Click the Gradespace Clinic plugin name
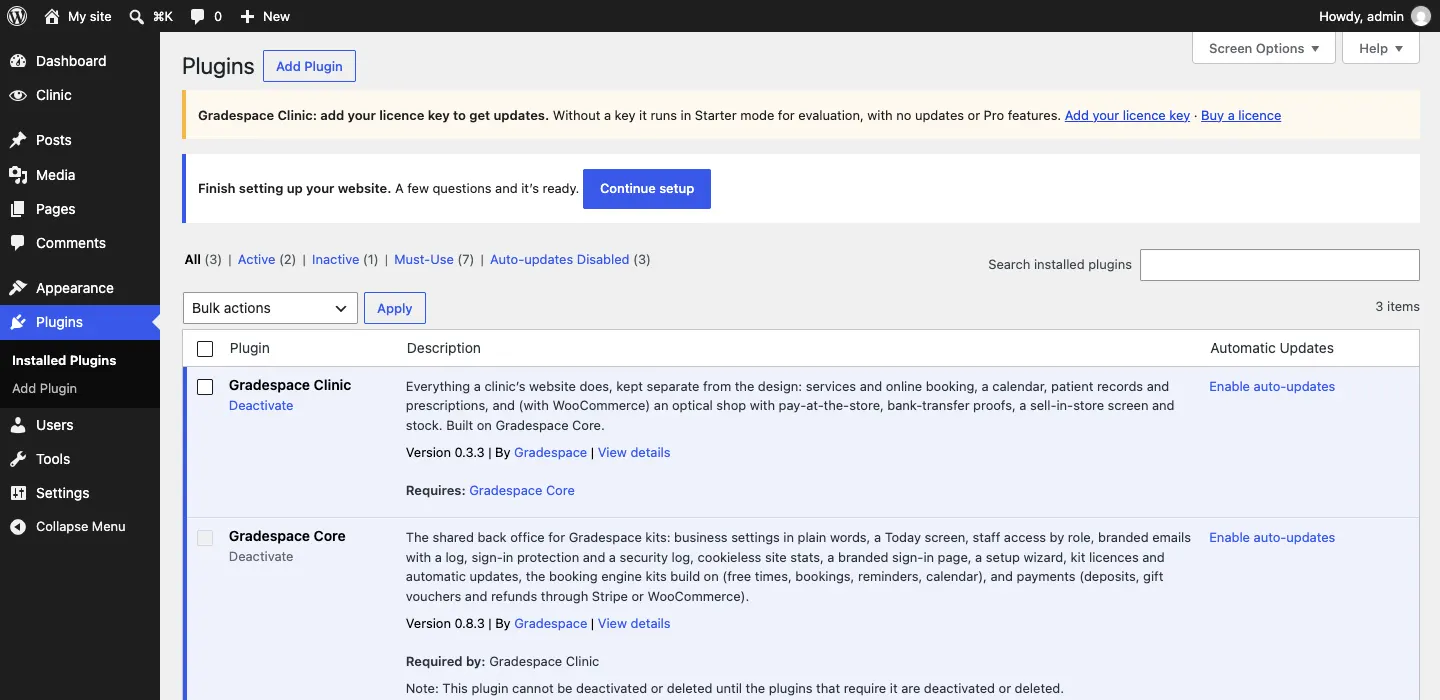 point(290,385)
